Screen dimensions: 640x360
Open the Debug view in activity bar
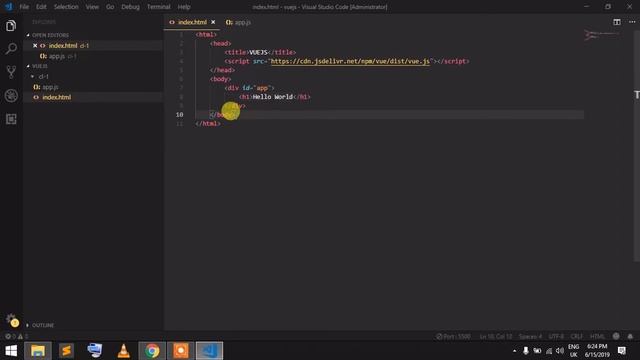click(x=11, y=96)
